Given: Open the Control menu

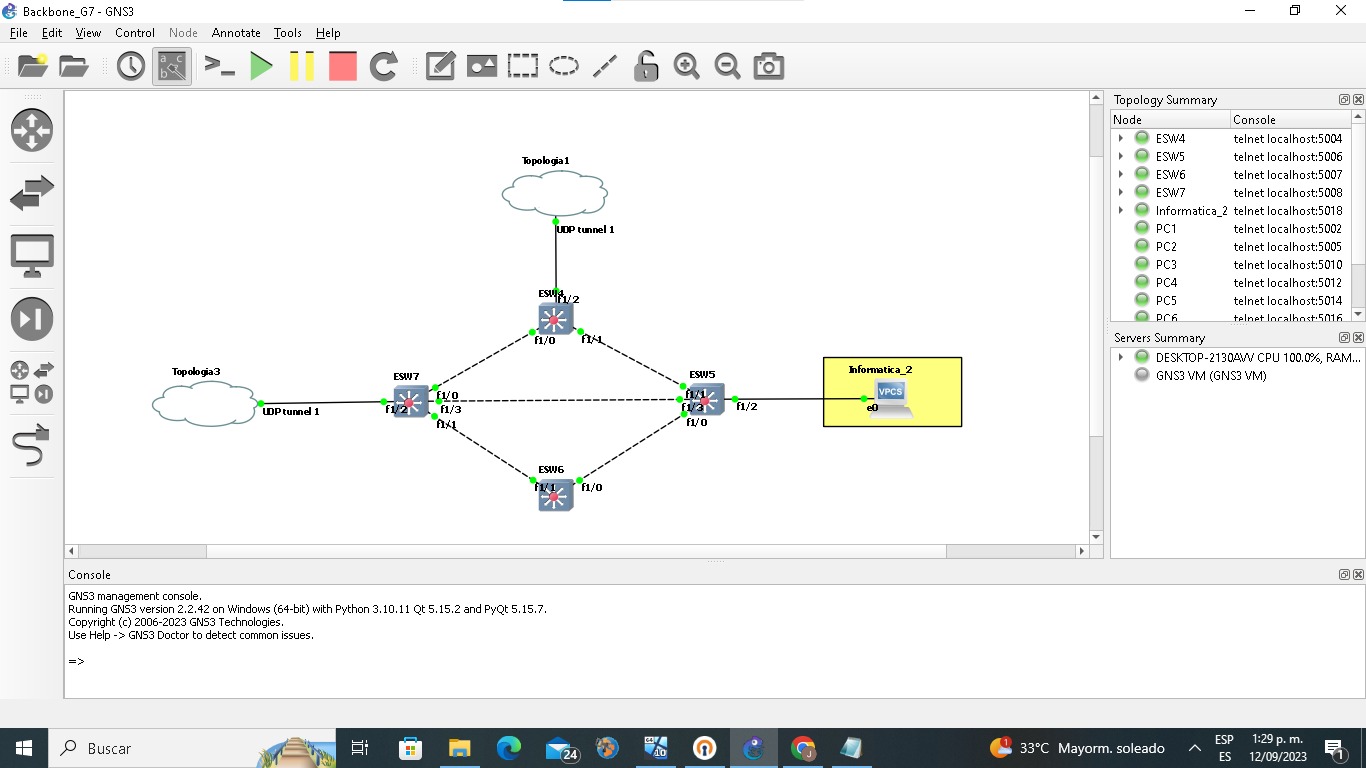Looking at the screenshot, I should [135, 33].
